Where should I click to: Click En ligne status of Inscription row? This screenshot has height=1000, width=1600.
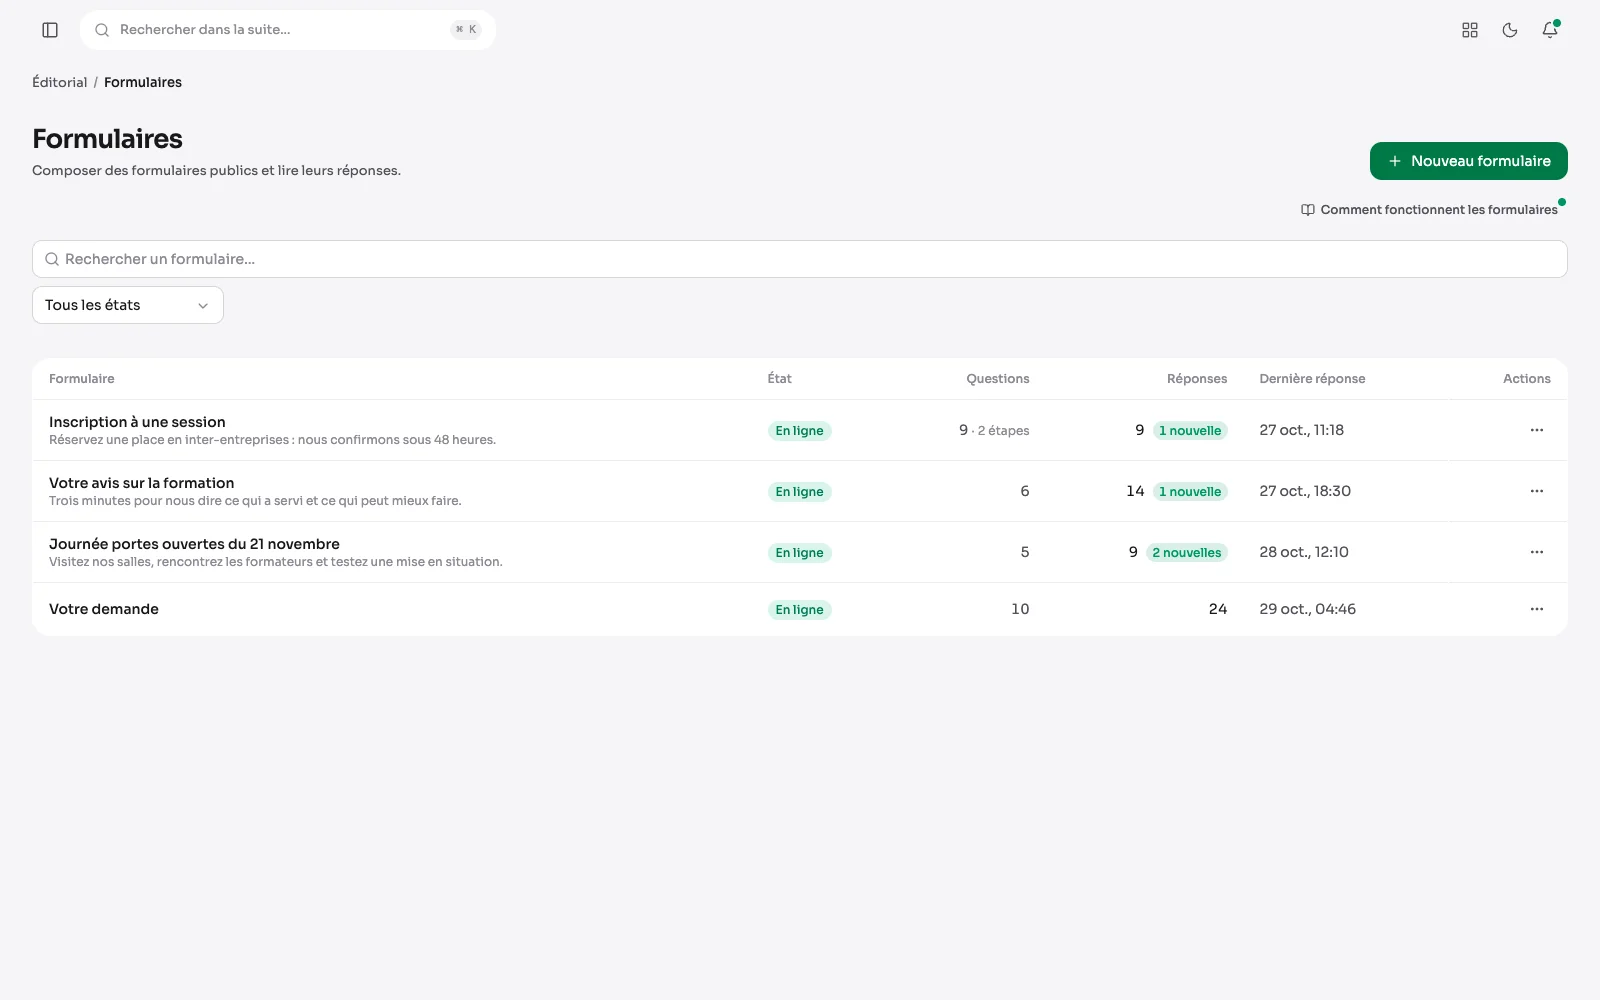coord(800,431)
